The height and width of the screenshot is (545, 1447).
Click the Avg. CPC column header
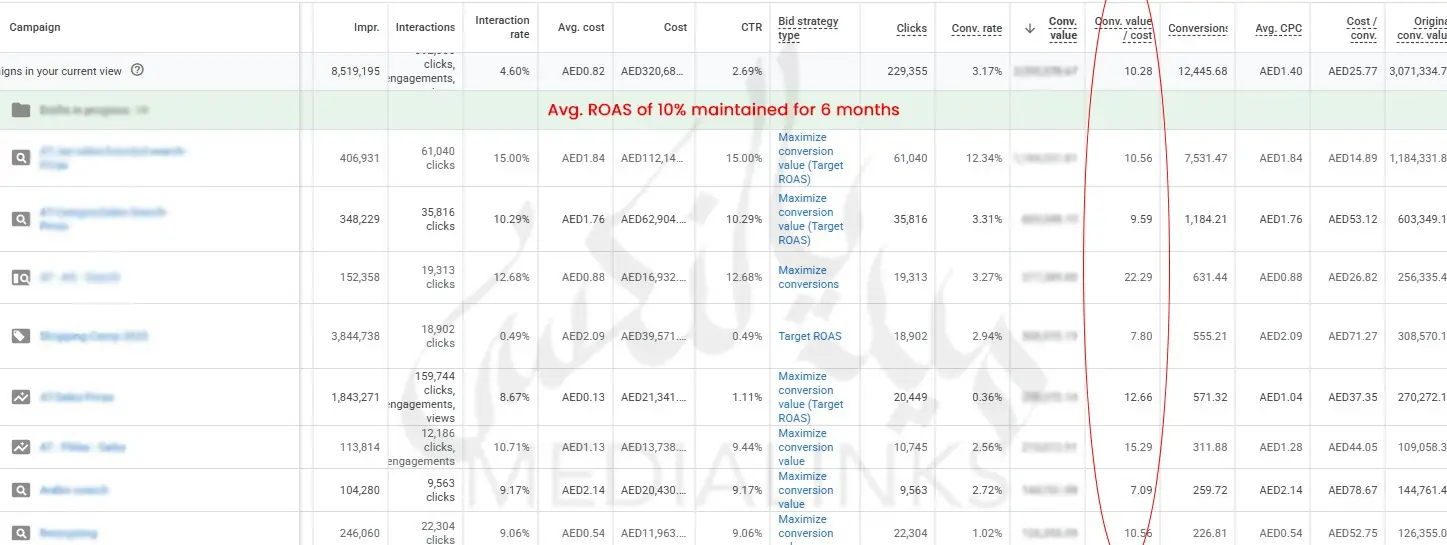pyautogui.click(x=1278, y=28)
